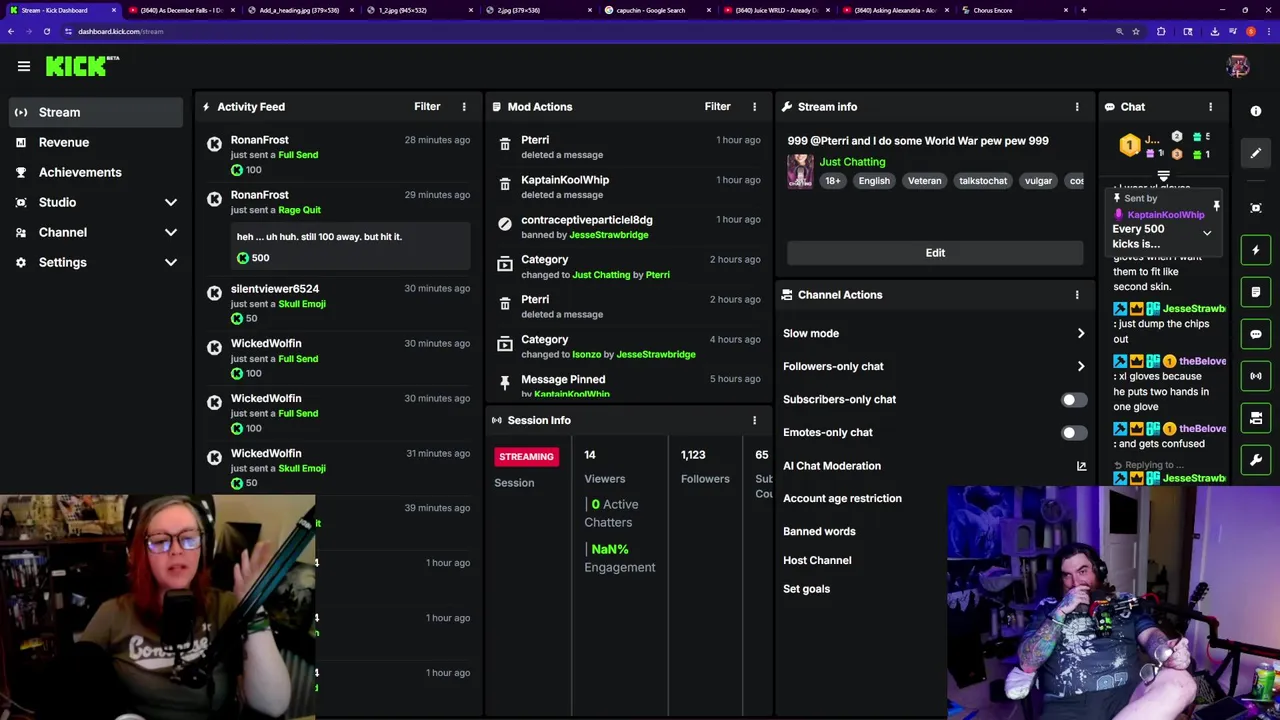Open Mod Actions three-dot options
The width and height of the screenshot is (1280, 720).
[x=755, y=106]
